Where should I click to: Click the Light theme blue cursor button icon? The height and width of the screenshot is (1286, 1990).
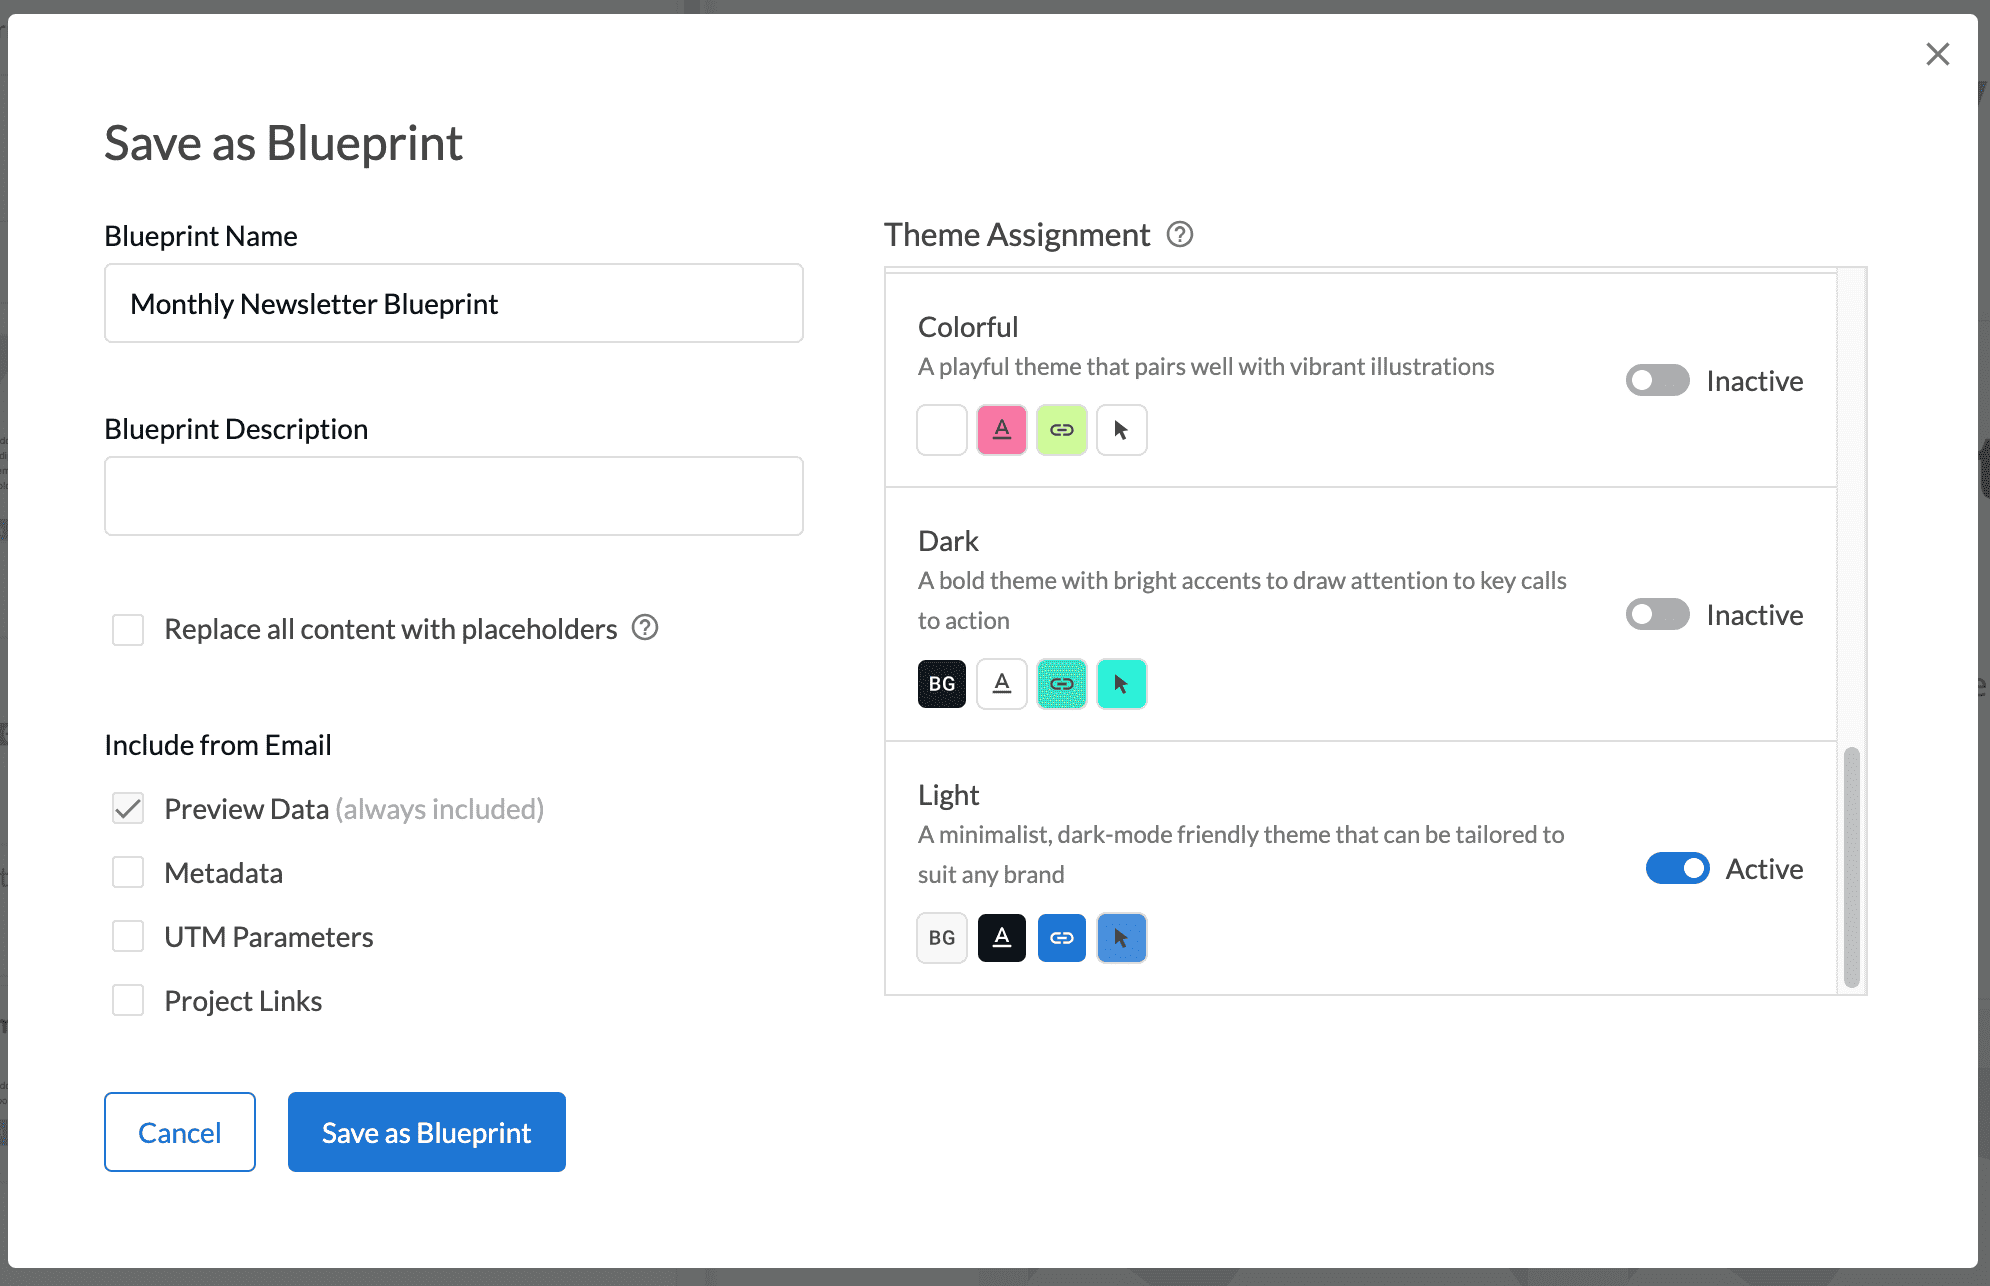click(x=1122, y=938)
